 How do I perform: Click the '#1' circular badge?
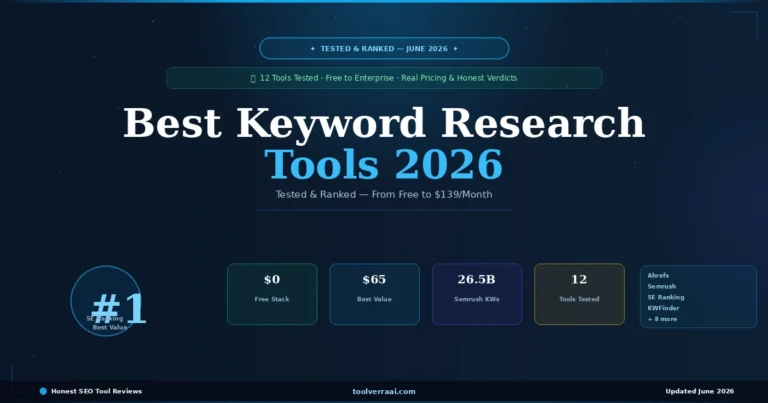pyautogui.click(x=106, y=301)
